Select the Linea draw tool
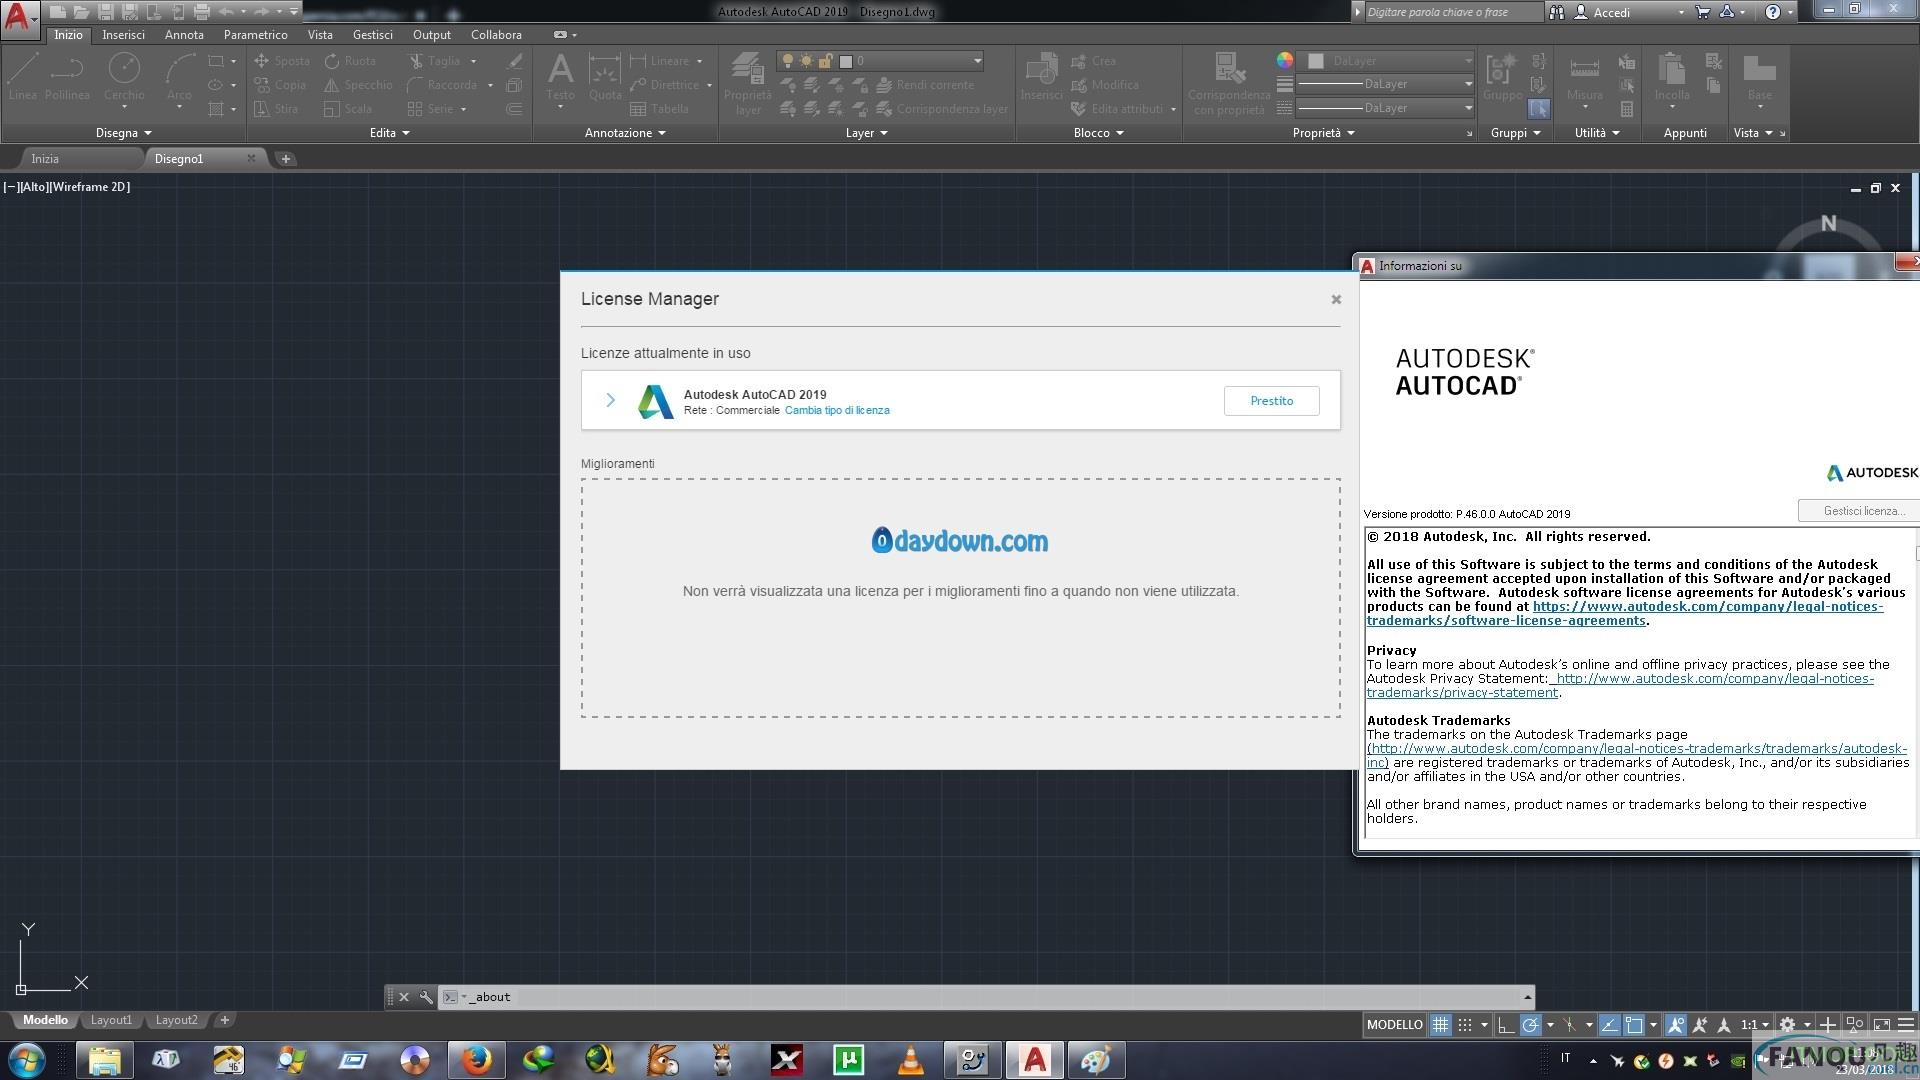The width and height of the screenshot is (1920, 1080). coord(23,78)
